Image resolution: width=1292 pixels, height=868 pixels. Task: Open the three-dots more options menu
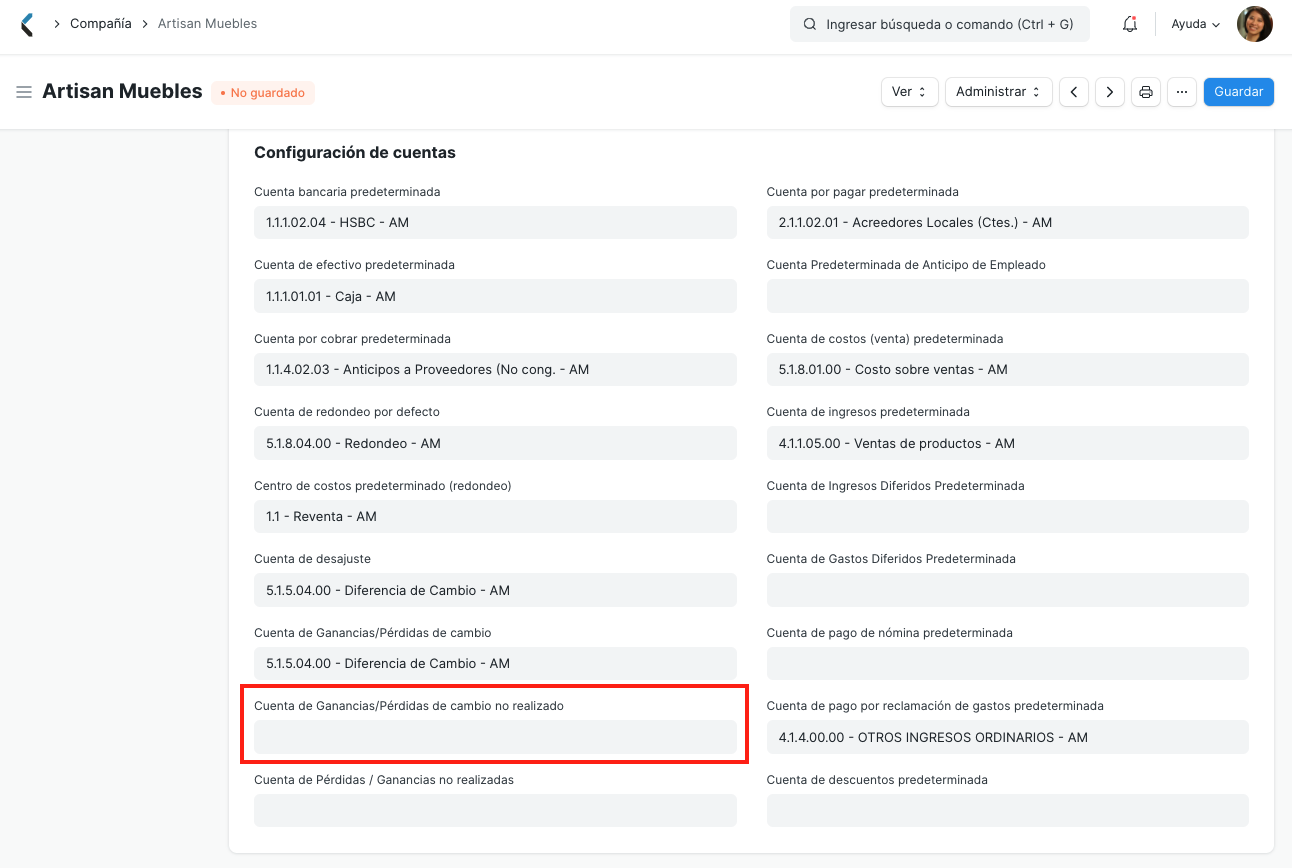click(x=1182, y=92)
